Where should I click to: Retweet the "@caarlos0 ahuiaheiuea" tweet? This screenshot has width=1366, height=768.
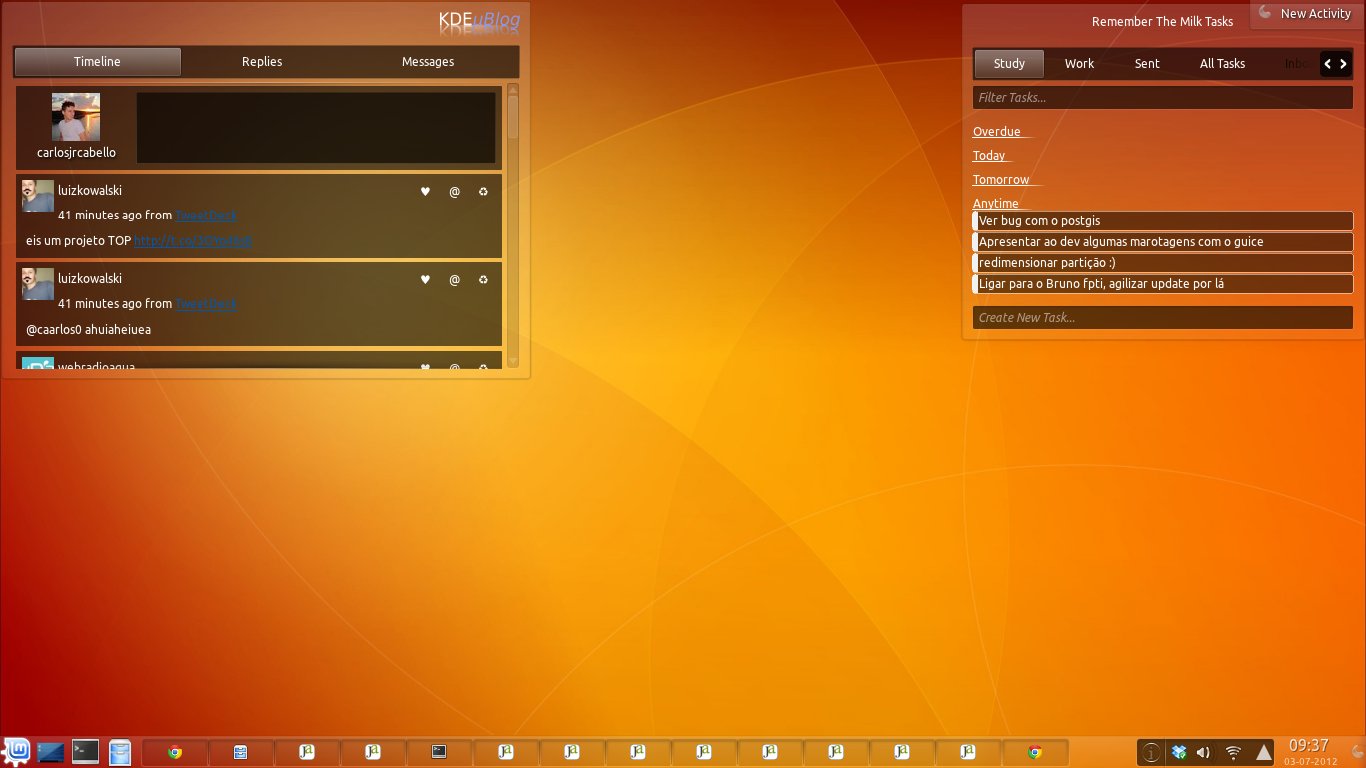coord(483,280)
